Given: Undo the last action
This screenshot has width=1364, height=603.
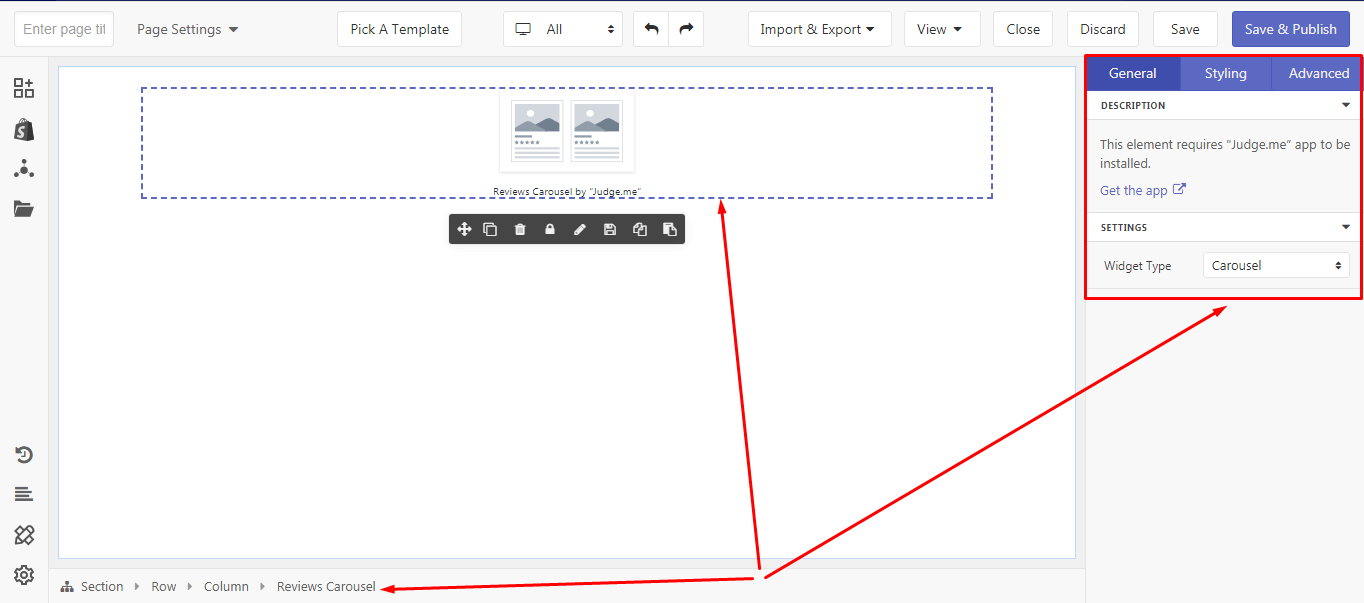Looking at the screenshot, I should coord(651,29).
